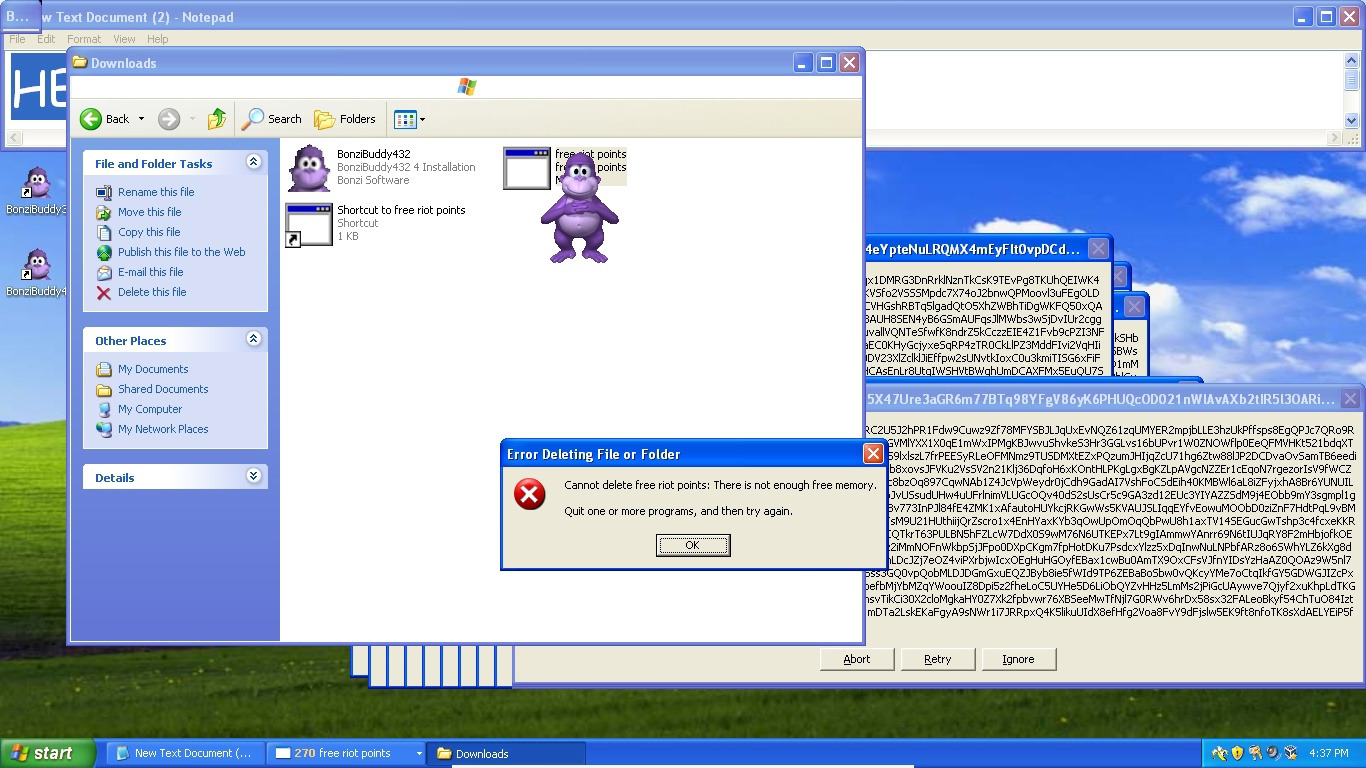
Task: Go up one folder level
Action: click(217, 119)
